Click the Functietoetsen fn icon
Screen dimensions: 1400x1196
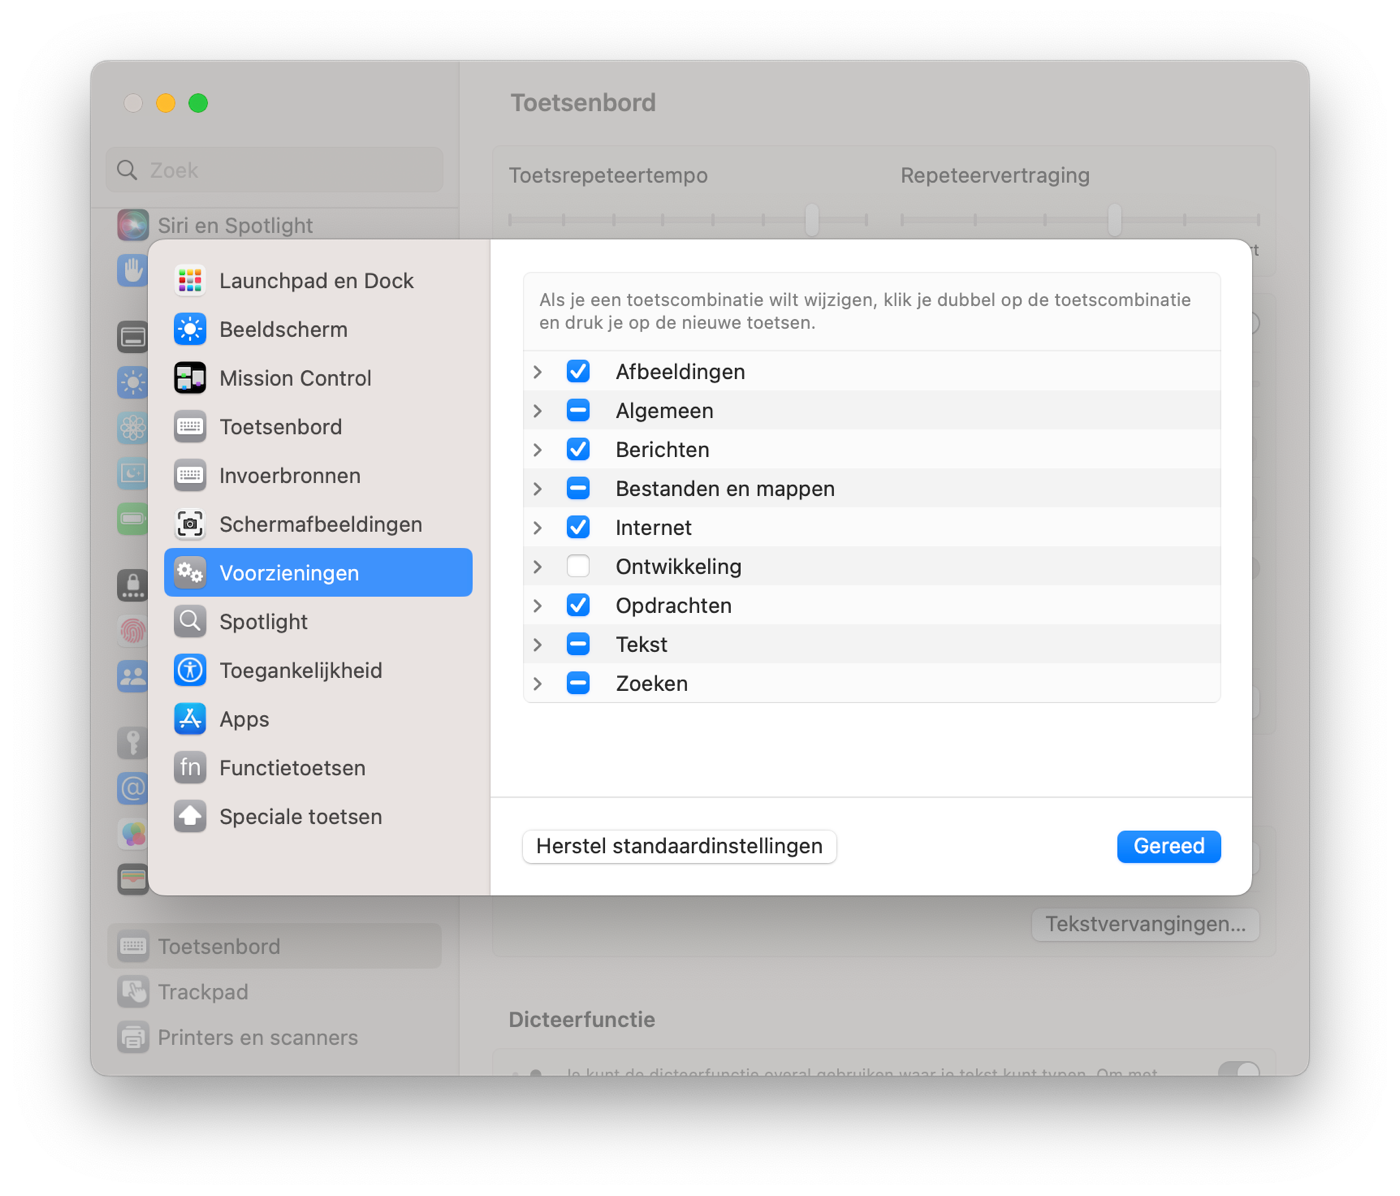click(190, 768)
